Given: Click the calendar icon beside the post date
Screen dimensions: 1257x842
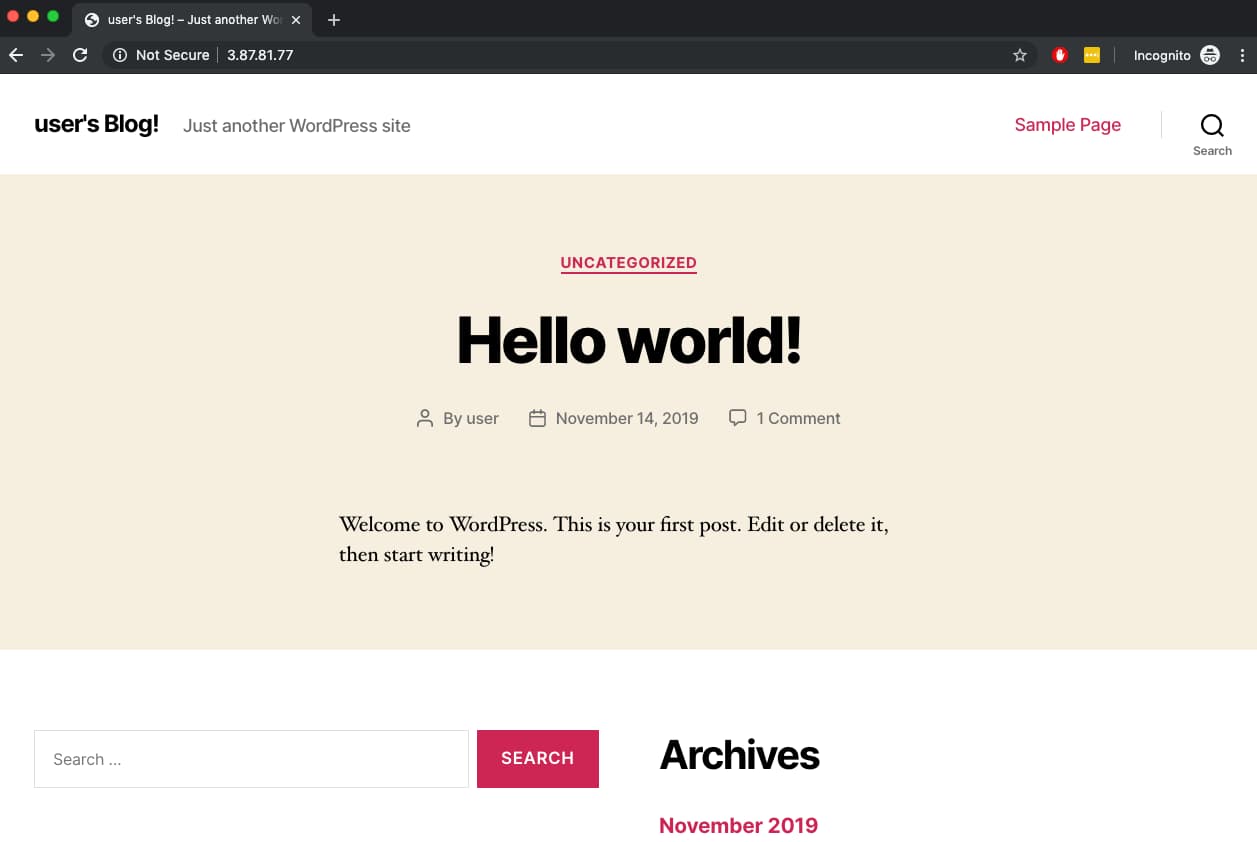Looking at the screenshot, I should 537,418.
